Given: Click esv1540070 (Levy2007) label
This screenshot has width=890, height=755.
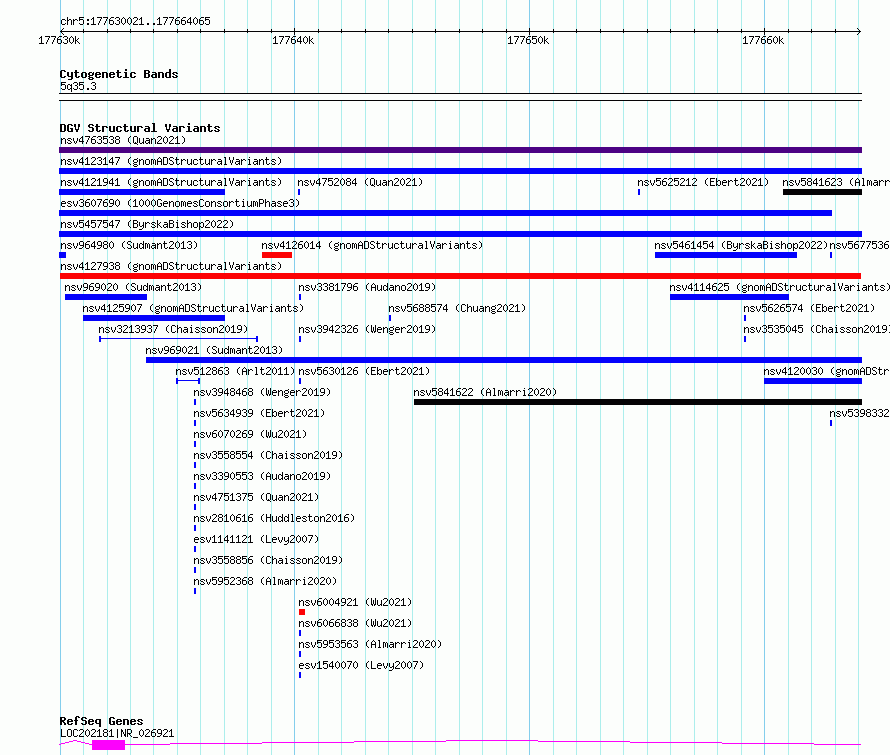Looking at the screenshot, I should tap(361, 665).
